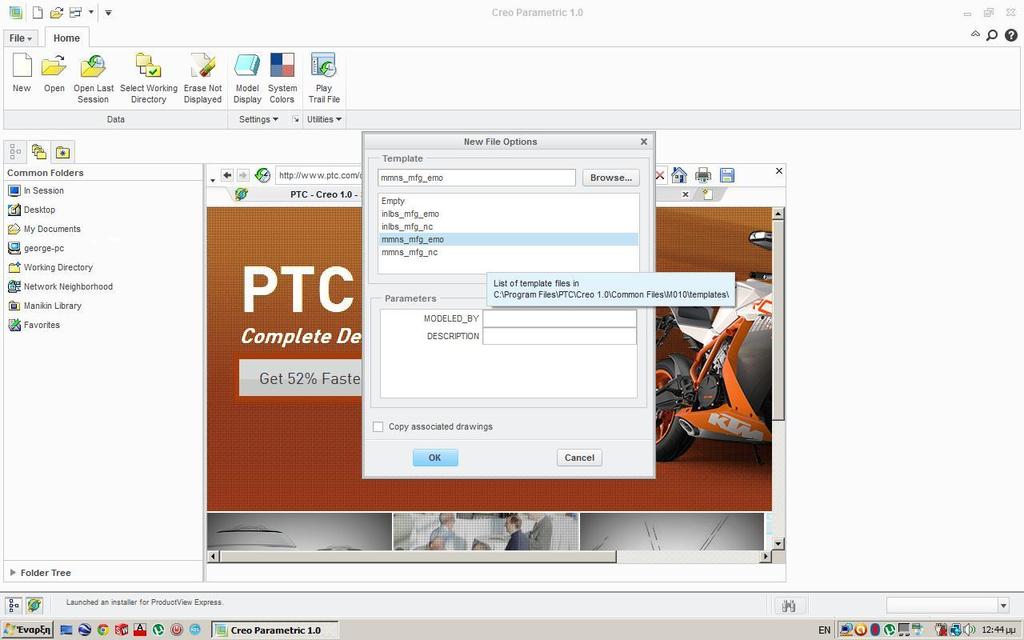This screenshot has height=640, width=1024.
Task: Select the mmns_mfg_emo template in the list
Action: coord(509,240)
